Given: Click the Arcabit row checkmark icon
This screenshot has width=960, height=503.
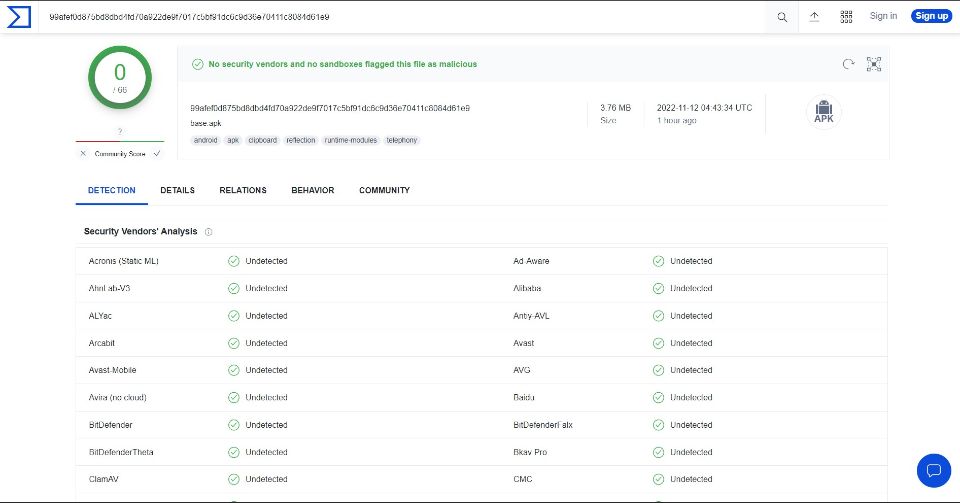Looking at the screenshot, I should pos(234,343).
